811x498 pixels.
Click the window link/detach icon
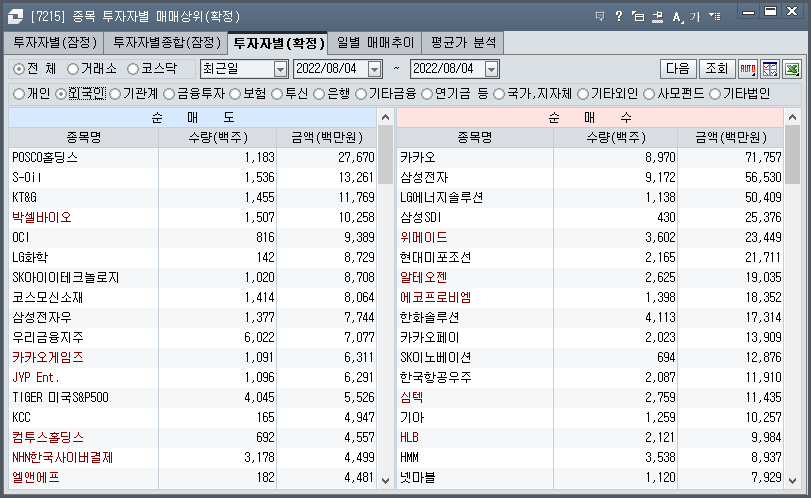coord(638,17)
